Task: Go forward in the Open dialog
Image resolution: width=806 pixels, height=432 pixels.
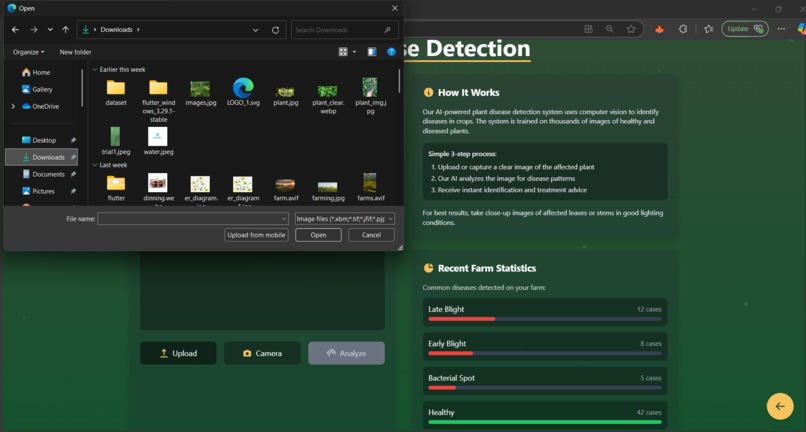Action: pyautogui.click(x=34, y=30)
